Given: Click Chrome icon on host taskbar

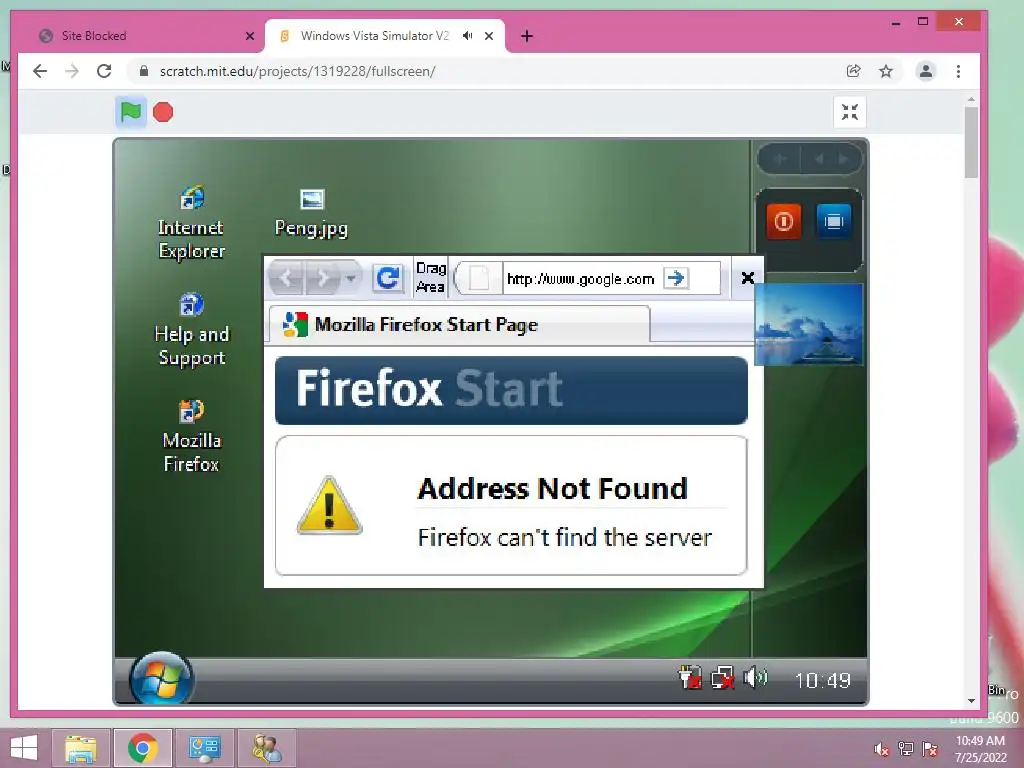Looking at the screenshot, I should tap(142, 748).
